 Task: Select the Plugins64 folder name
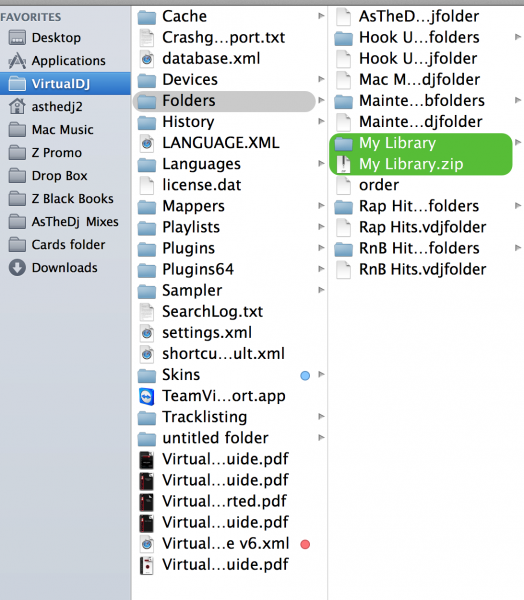pyautogui.click(x=198, y=269)
